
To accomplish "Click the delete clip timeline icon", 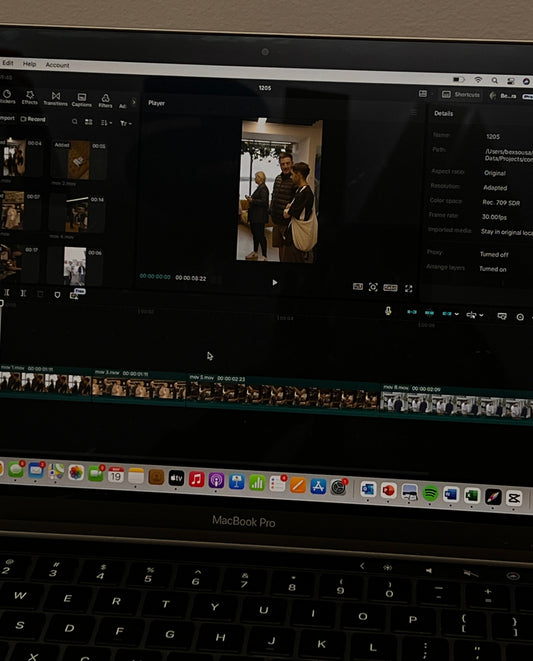I will [40, 294].
